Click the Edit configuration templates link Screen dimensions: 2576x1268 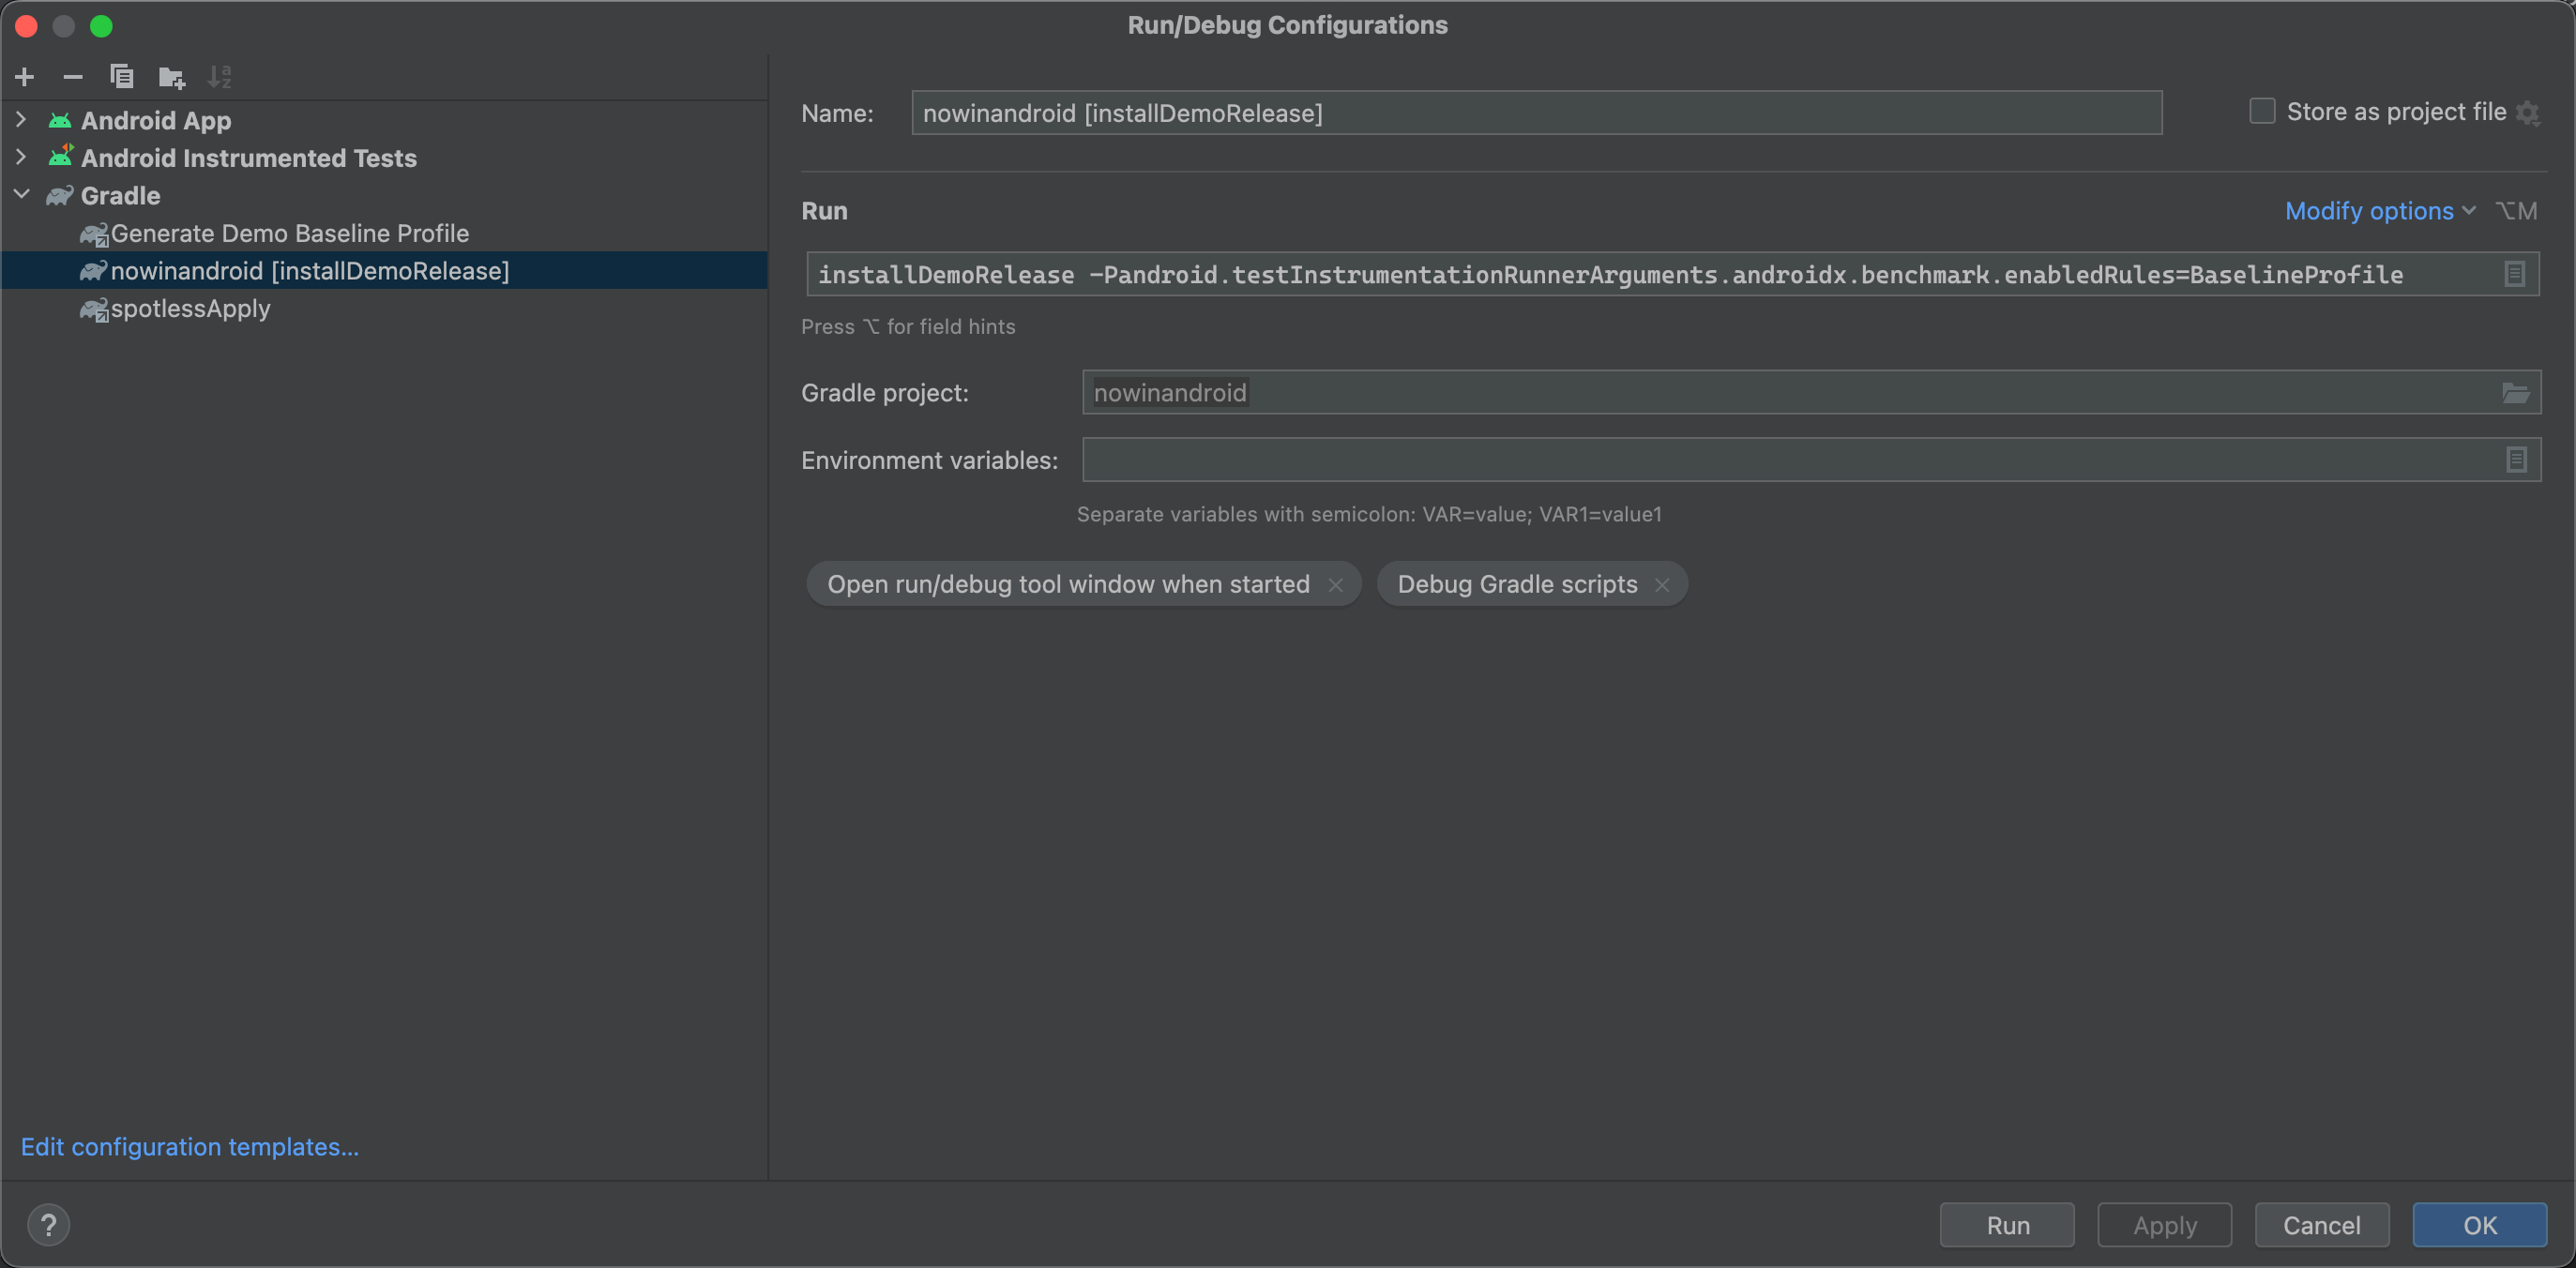(190, 1145)
